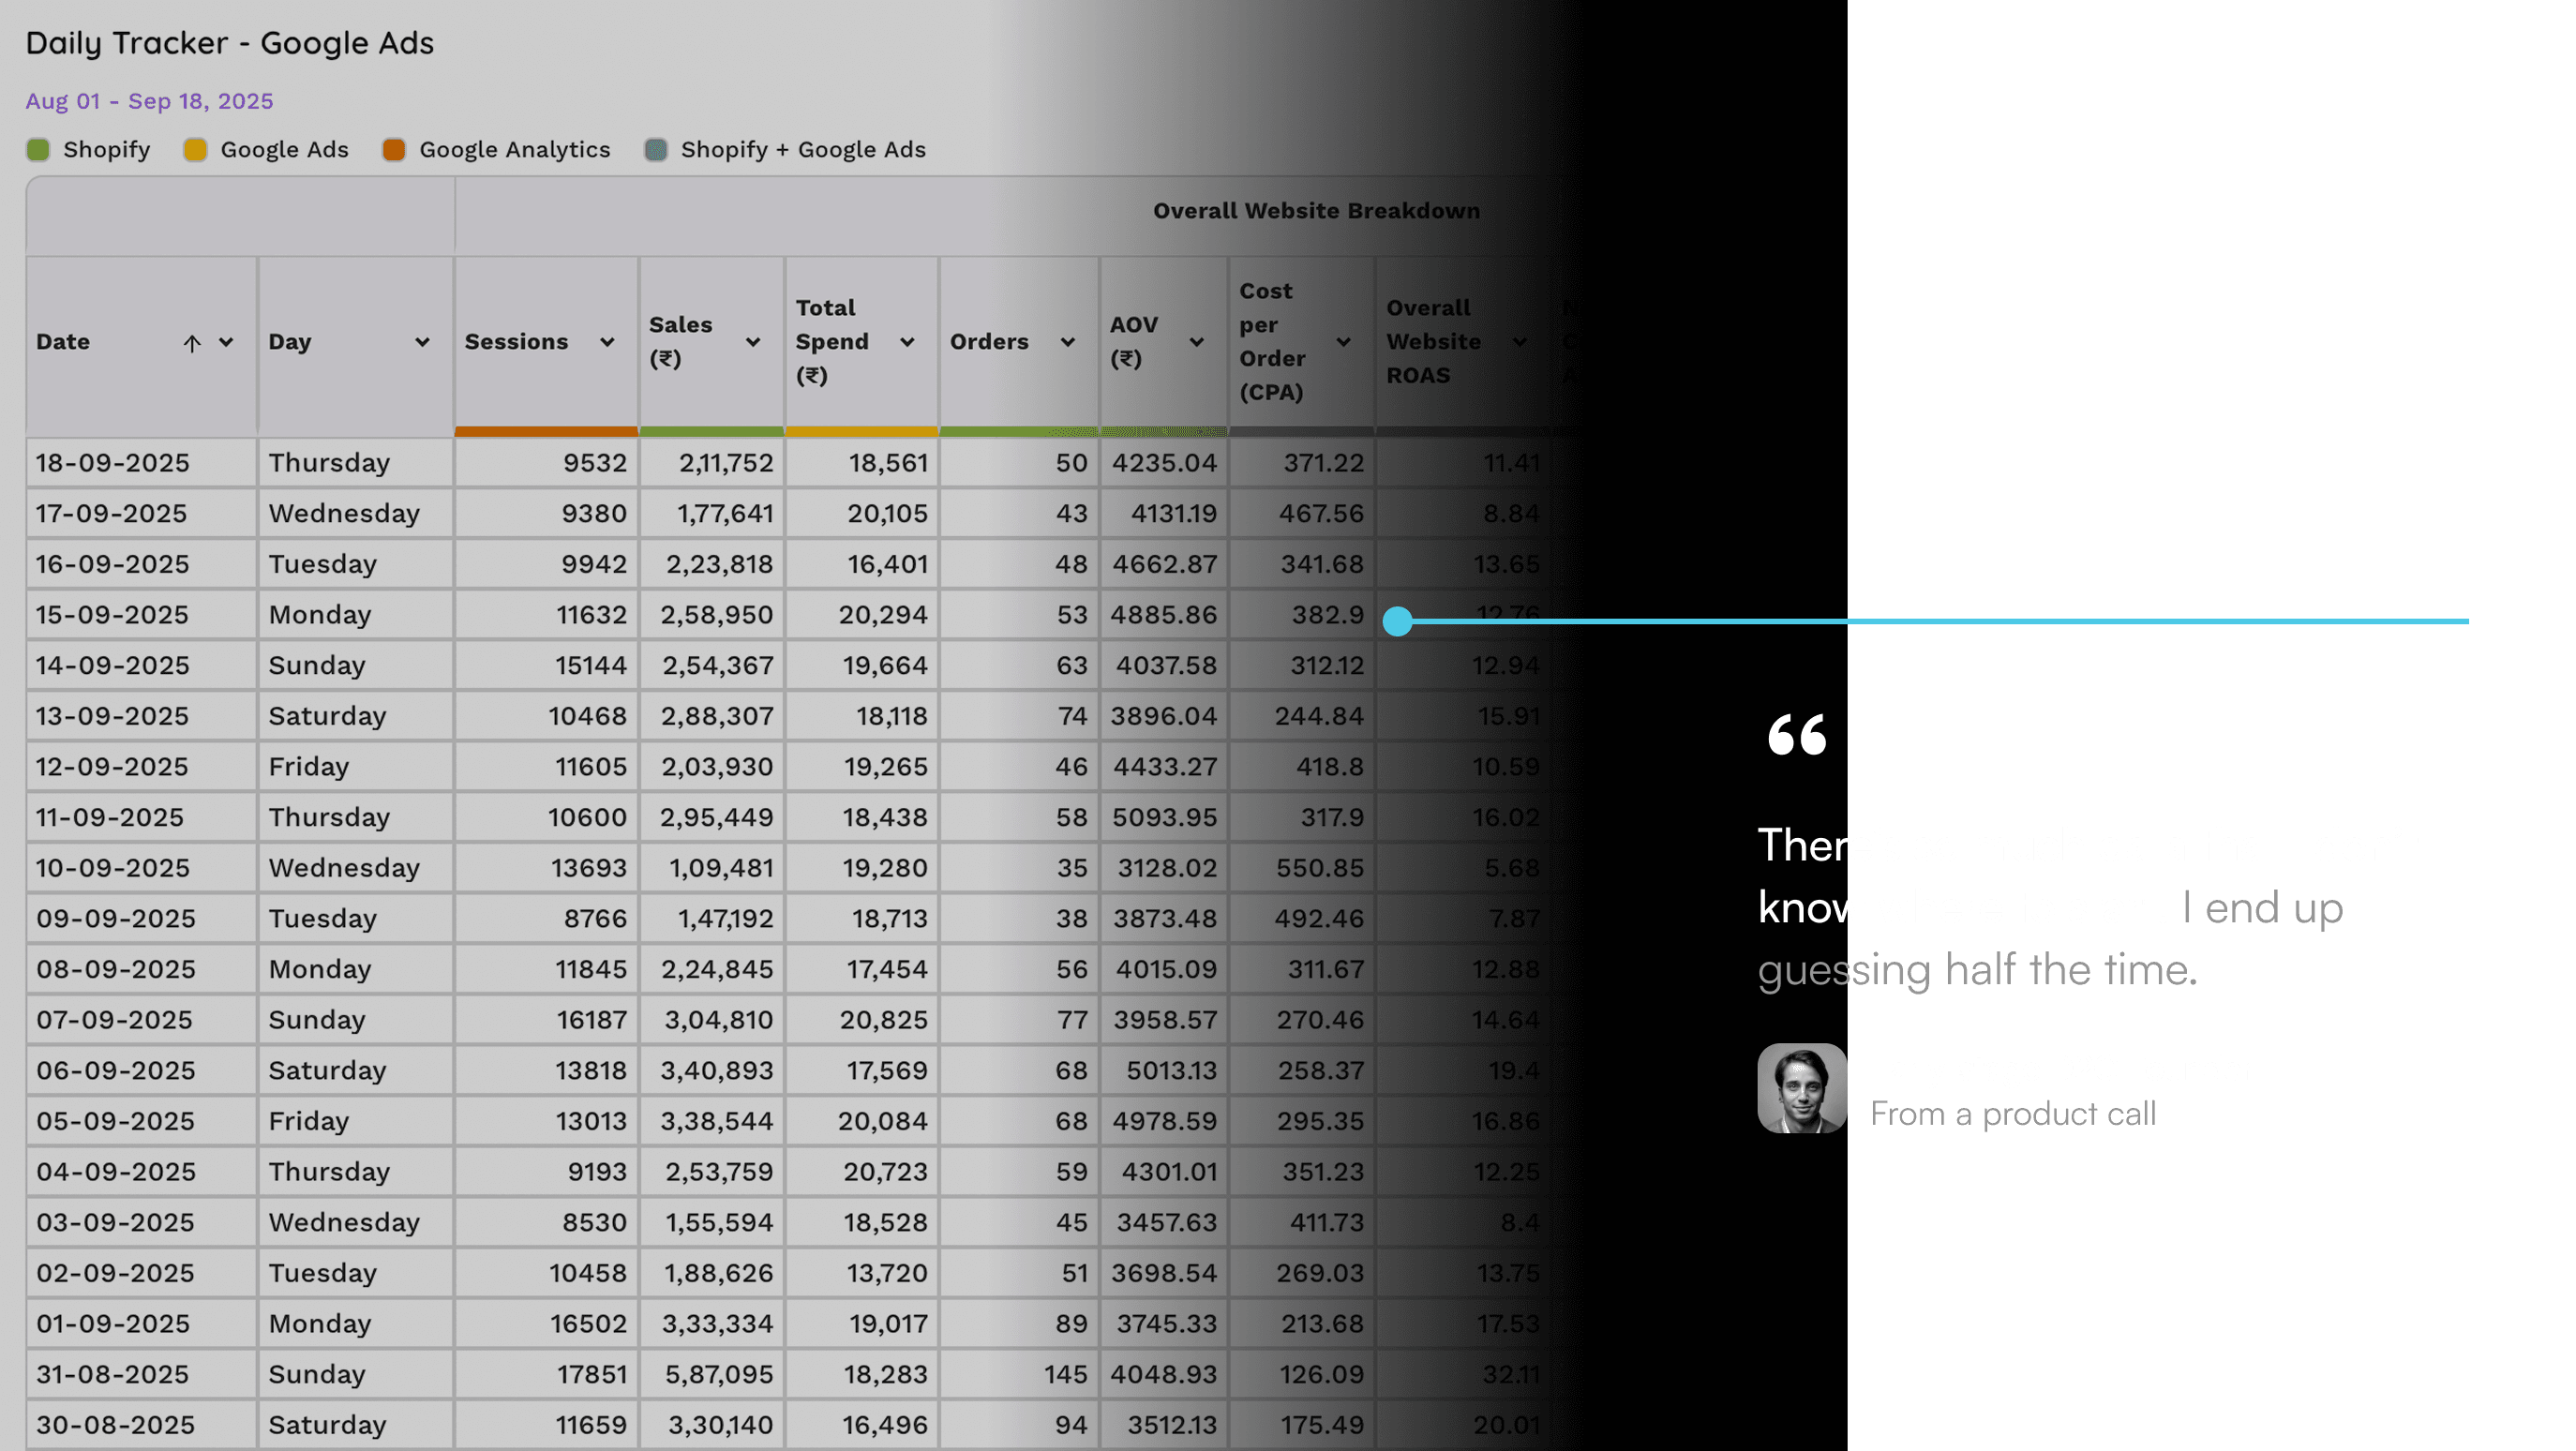
Task: Click the Date column sort arrow
Action: click(192, 343)
